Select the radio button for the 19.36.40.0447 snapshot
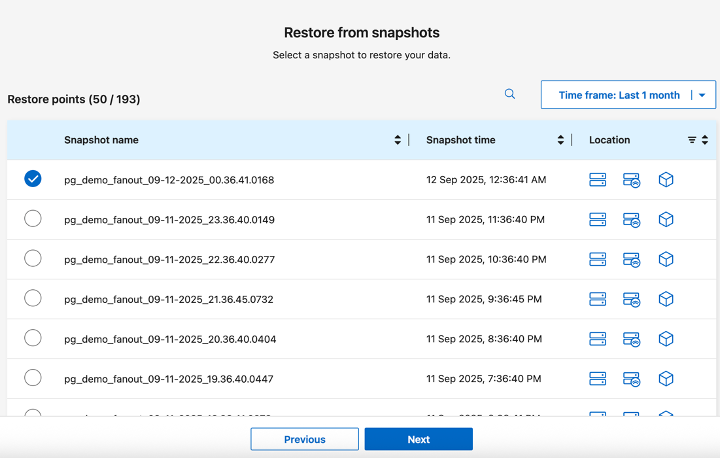720x458 pixels. 33,378
